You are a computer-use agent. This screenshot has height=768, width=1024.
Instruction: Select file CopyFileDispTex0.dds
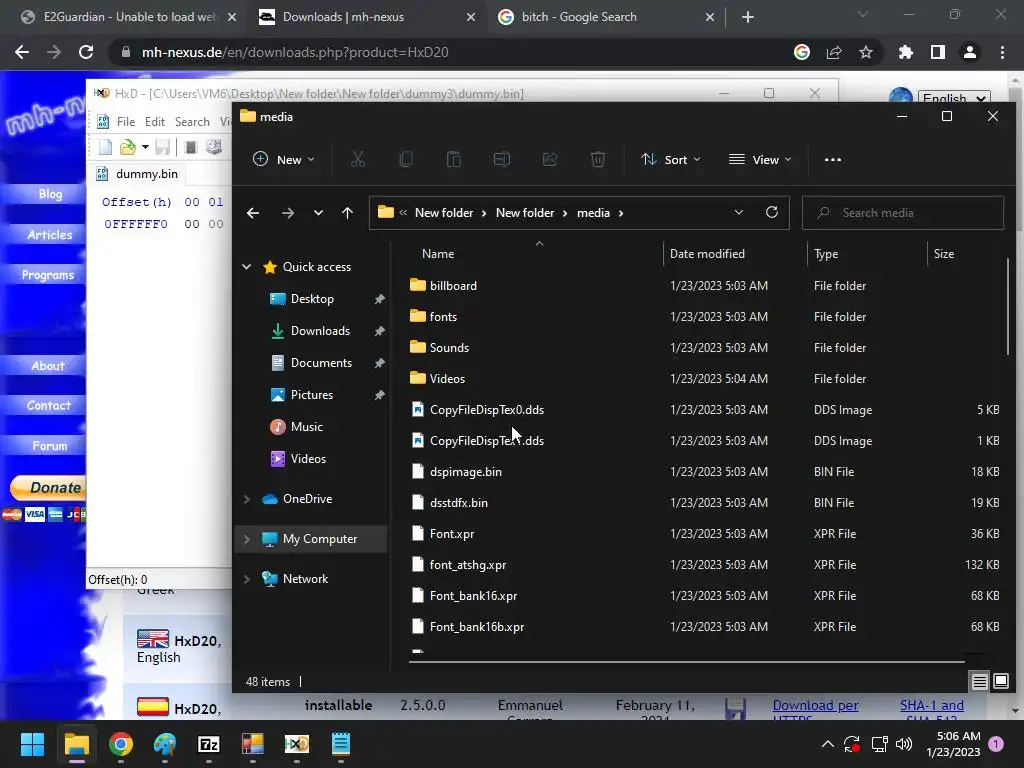click(x=487, y=409)
